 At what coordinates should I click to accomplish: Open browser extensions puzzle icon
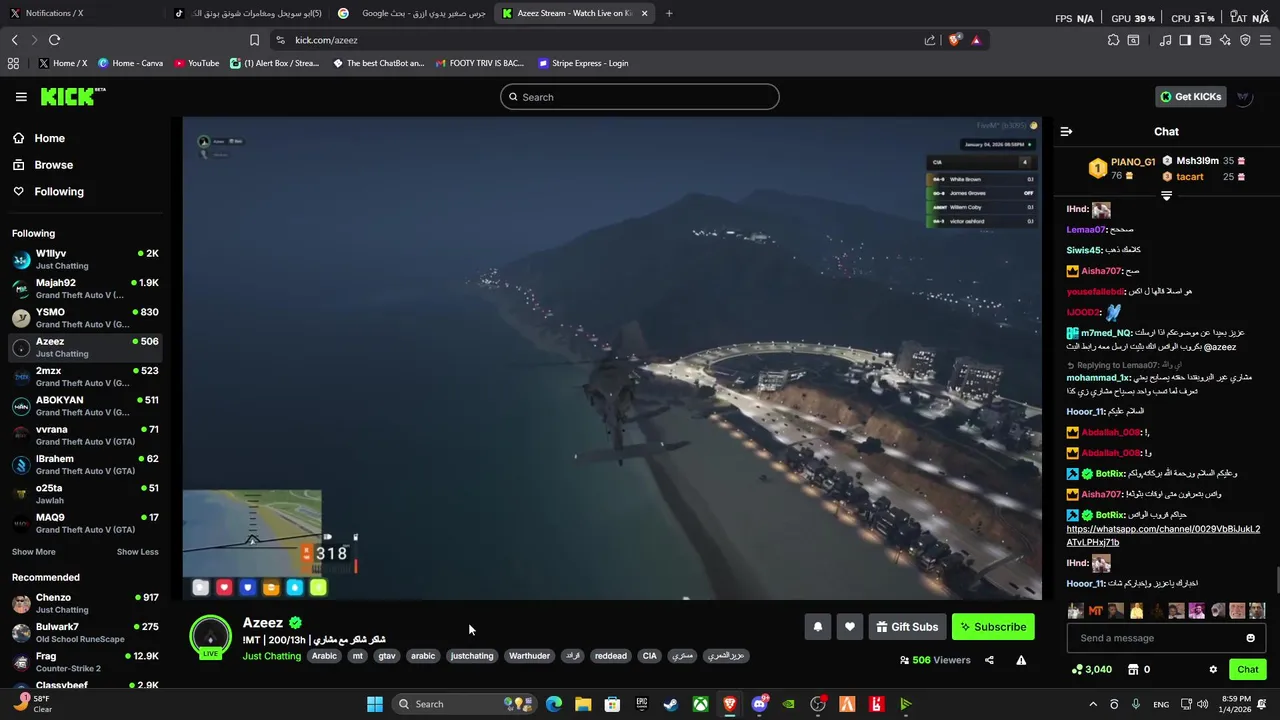coord(1113,40)
